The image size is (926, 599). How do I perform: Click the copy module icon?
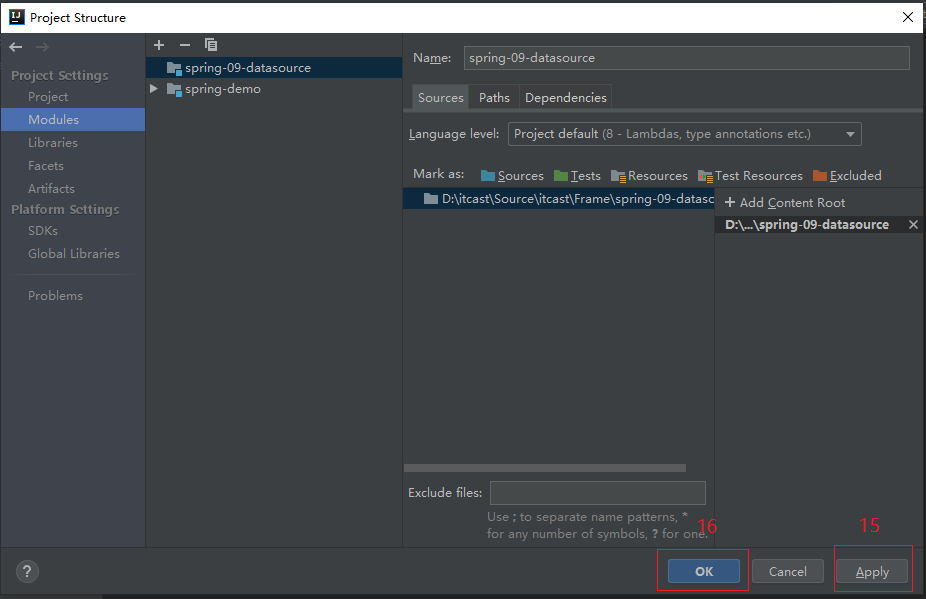tap(211, 45)
